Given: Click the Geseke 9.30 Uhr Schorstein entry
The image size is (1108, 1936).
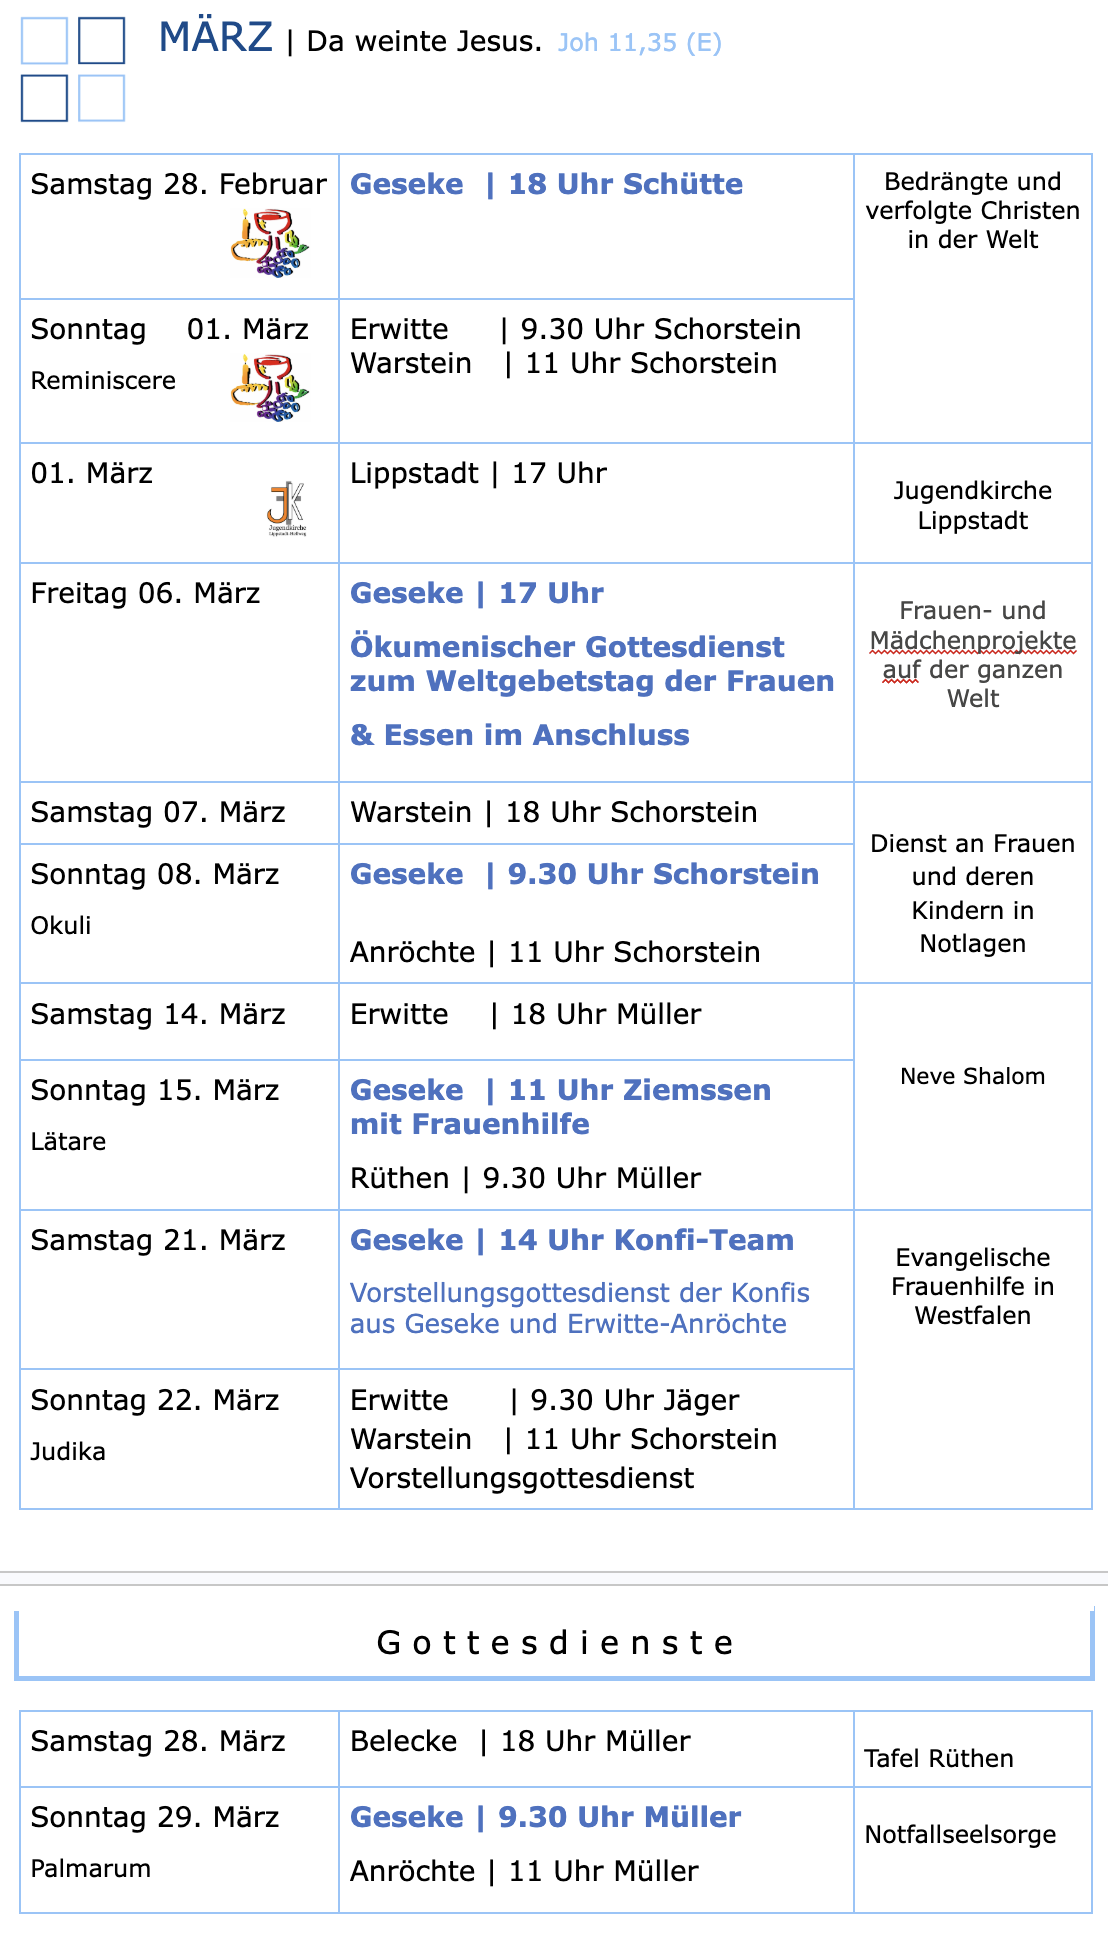Looking at the screenshot, I should 584,874.
